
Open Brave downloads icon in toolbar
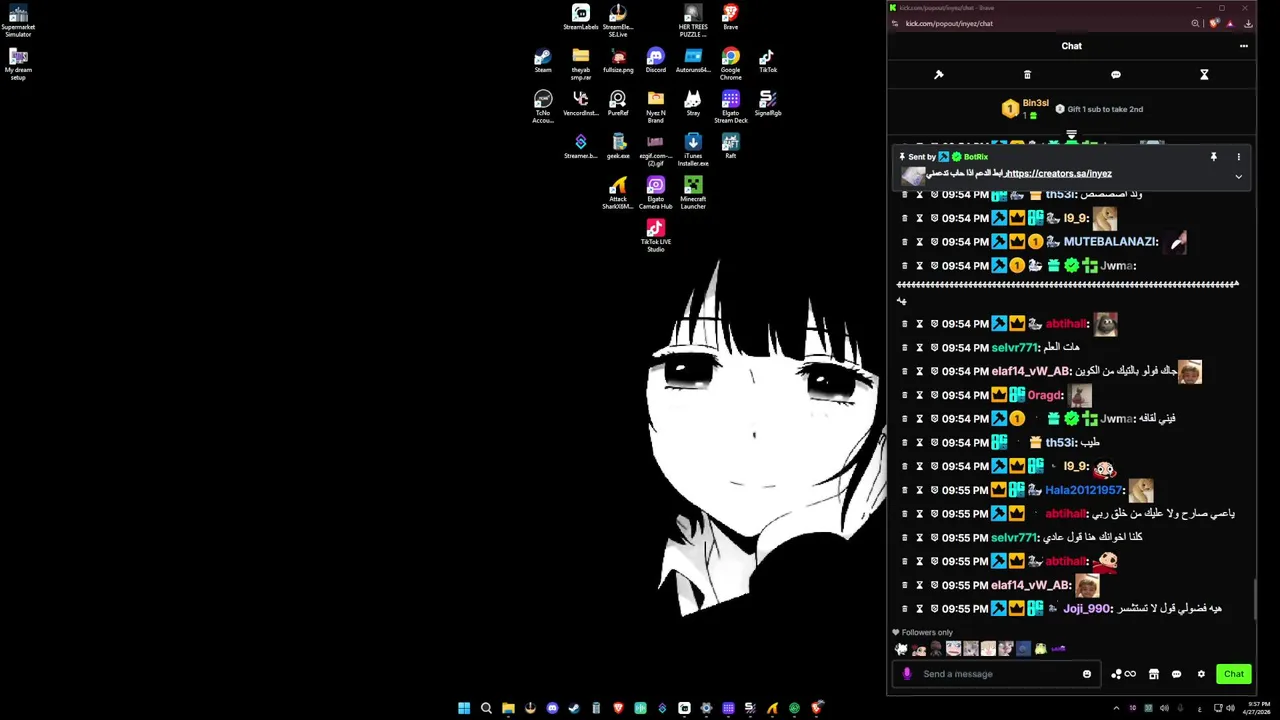tap(1248, 24)
